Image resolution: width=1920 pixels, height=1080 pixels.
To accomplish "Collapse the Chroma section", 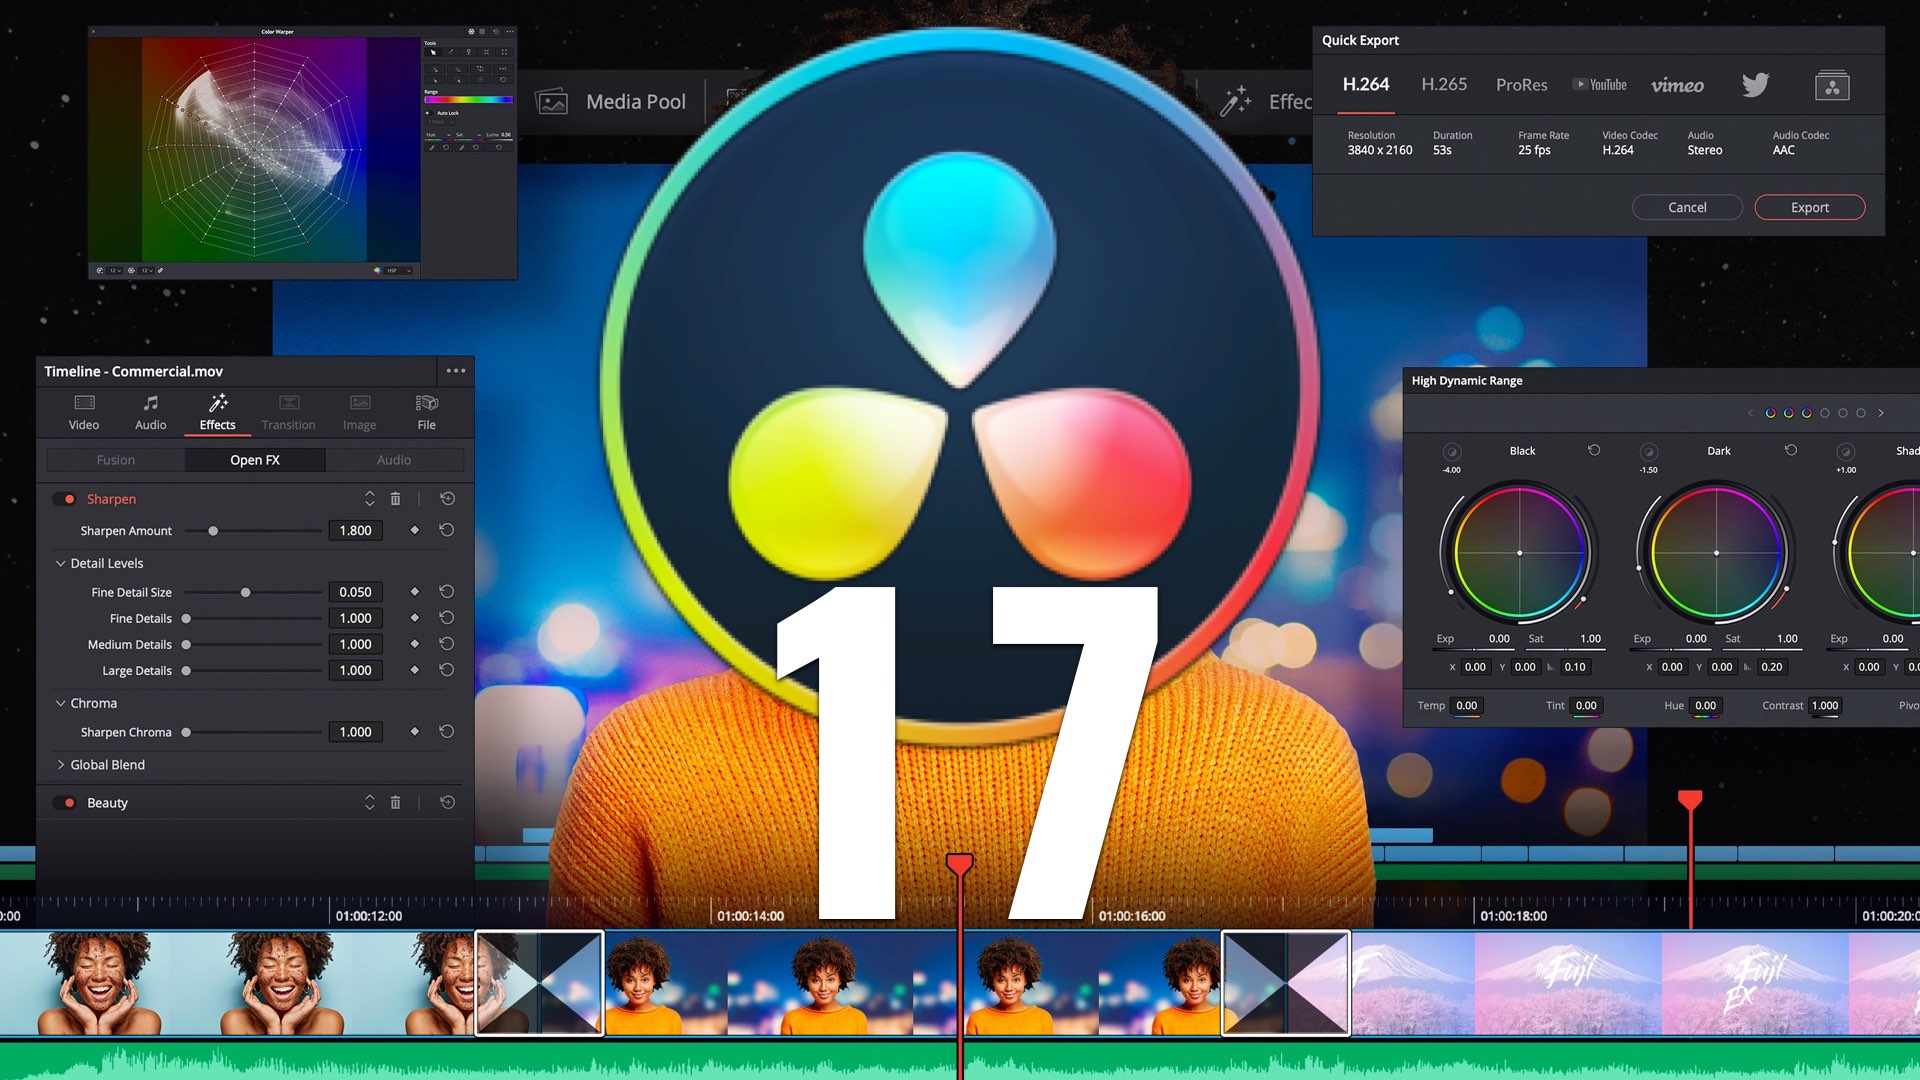I will [61, 704].
